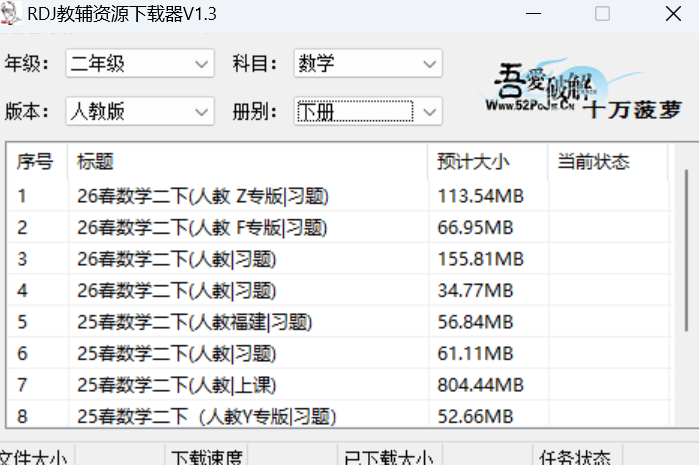699x465 pixels.
Task: Select row 25春数学二下(人教|上课)
Action: [x=339, y=385]
